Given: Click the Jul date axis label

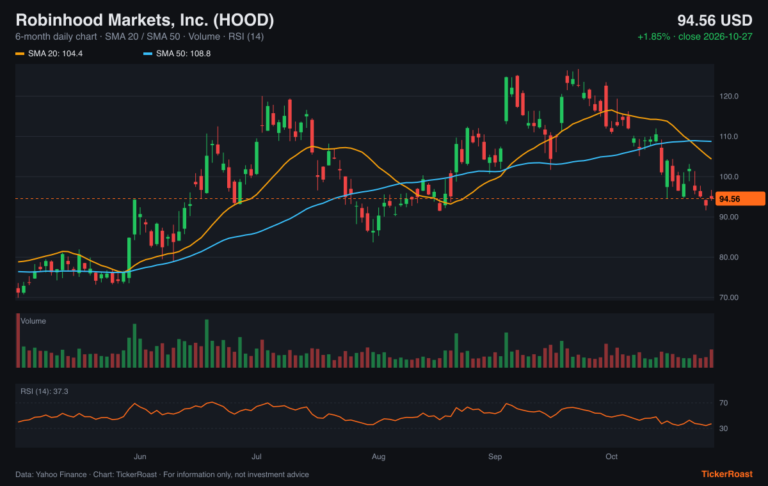Looking at the screenshot, I should [256, 456].
